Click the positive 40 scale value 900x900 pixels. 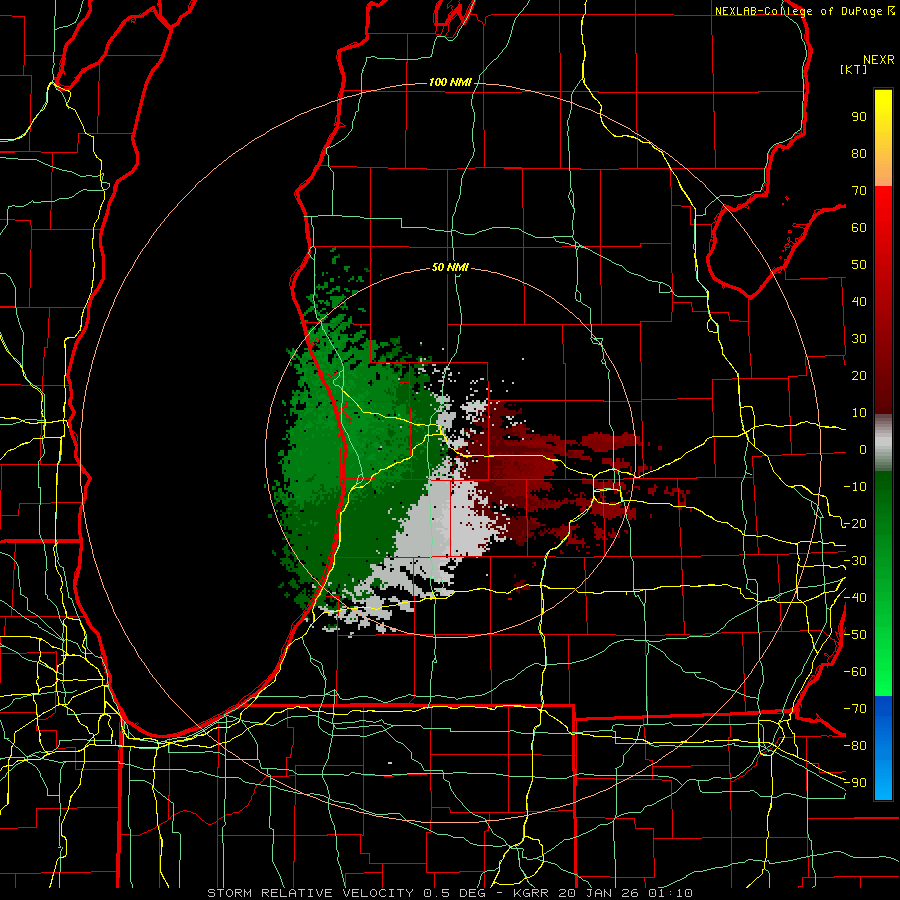click(x=859, y=302)
